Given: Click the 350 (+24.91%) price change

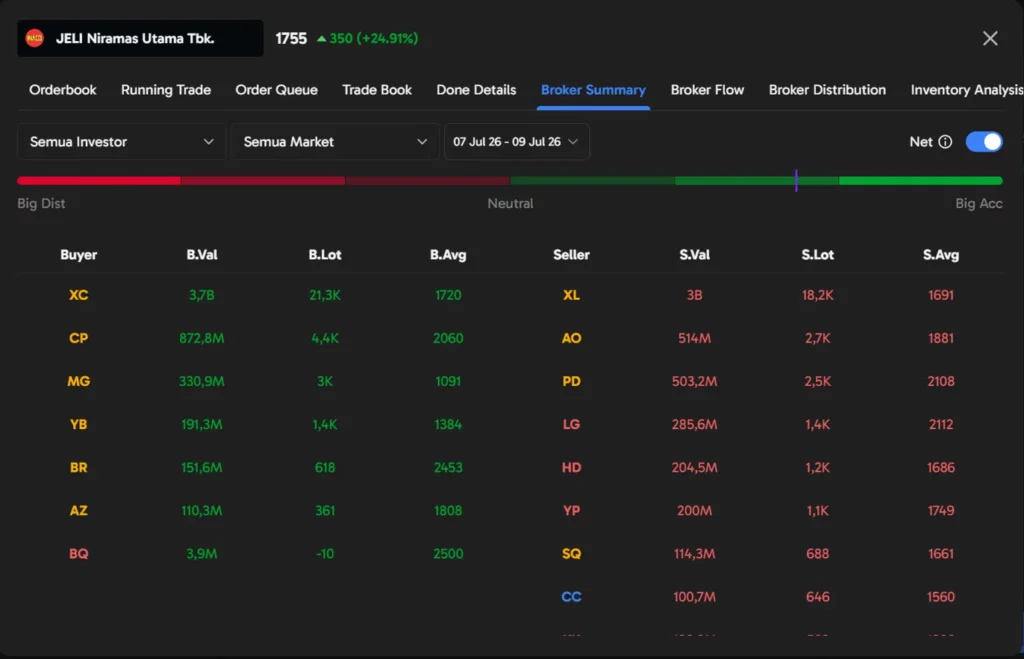Looking at the screenshot, I should 368,39.
